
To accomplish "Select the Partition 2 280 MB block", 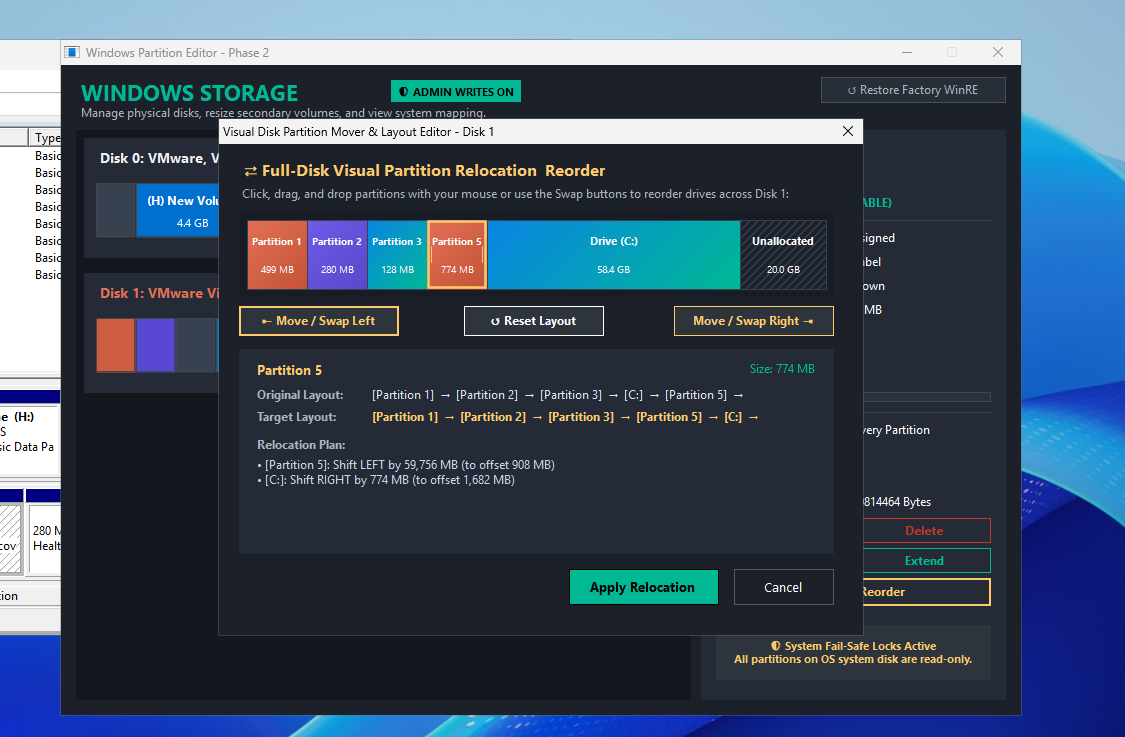I will [x=337, y=255].
